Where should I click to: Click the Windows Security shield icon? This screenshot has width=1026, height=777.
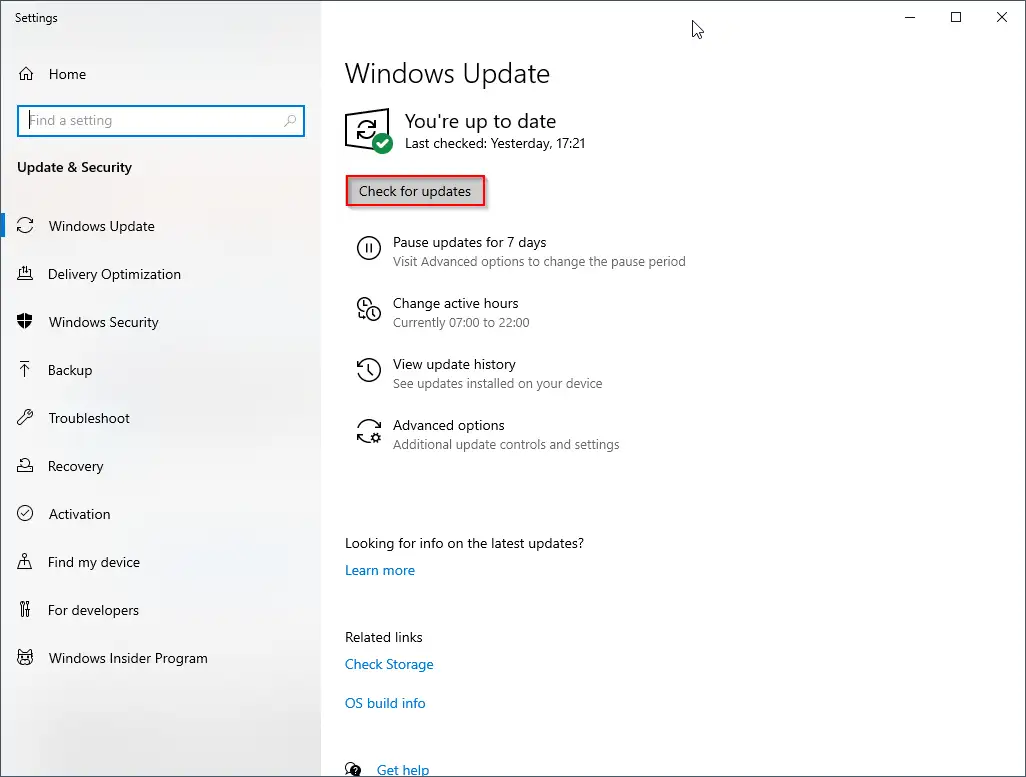(25, 321)
